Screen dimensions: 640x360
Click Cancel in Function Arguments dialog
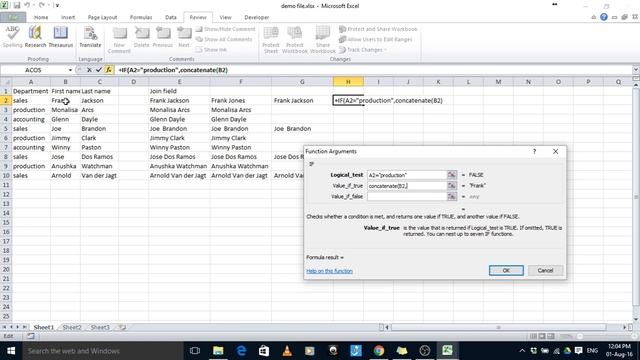(x=545, y=271)
